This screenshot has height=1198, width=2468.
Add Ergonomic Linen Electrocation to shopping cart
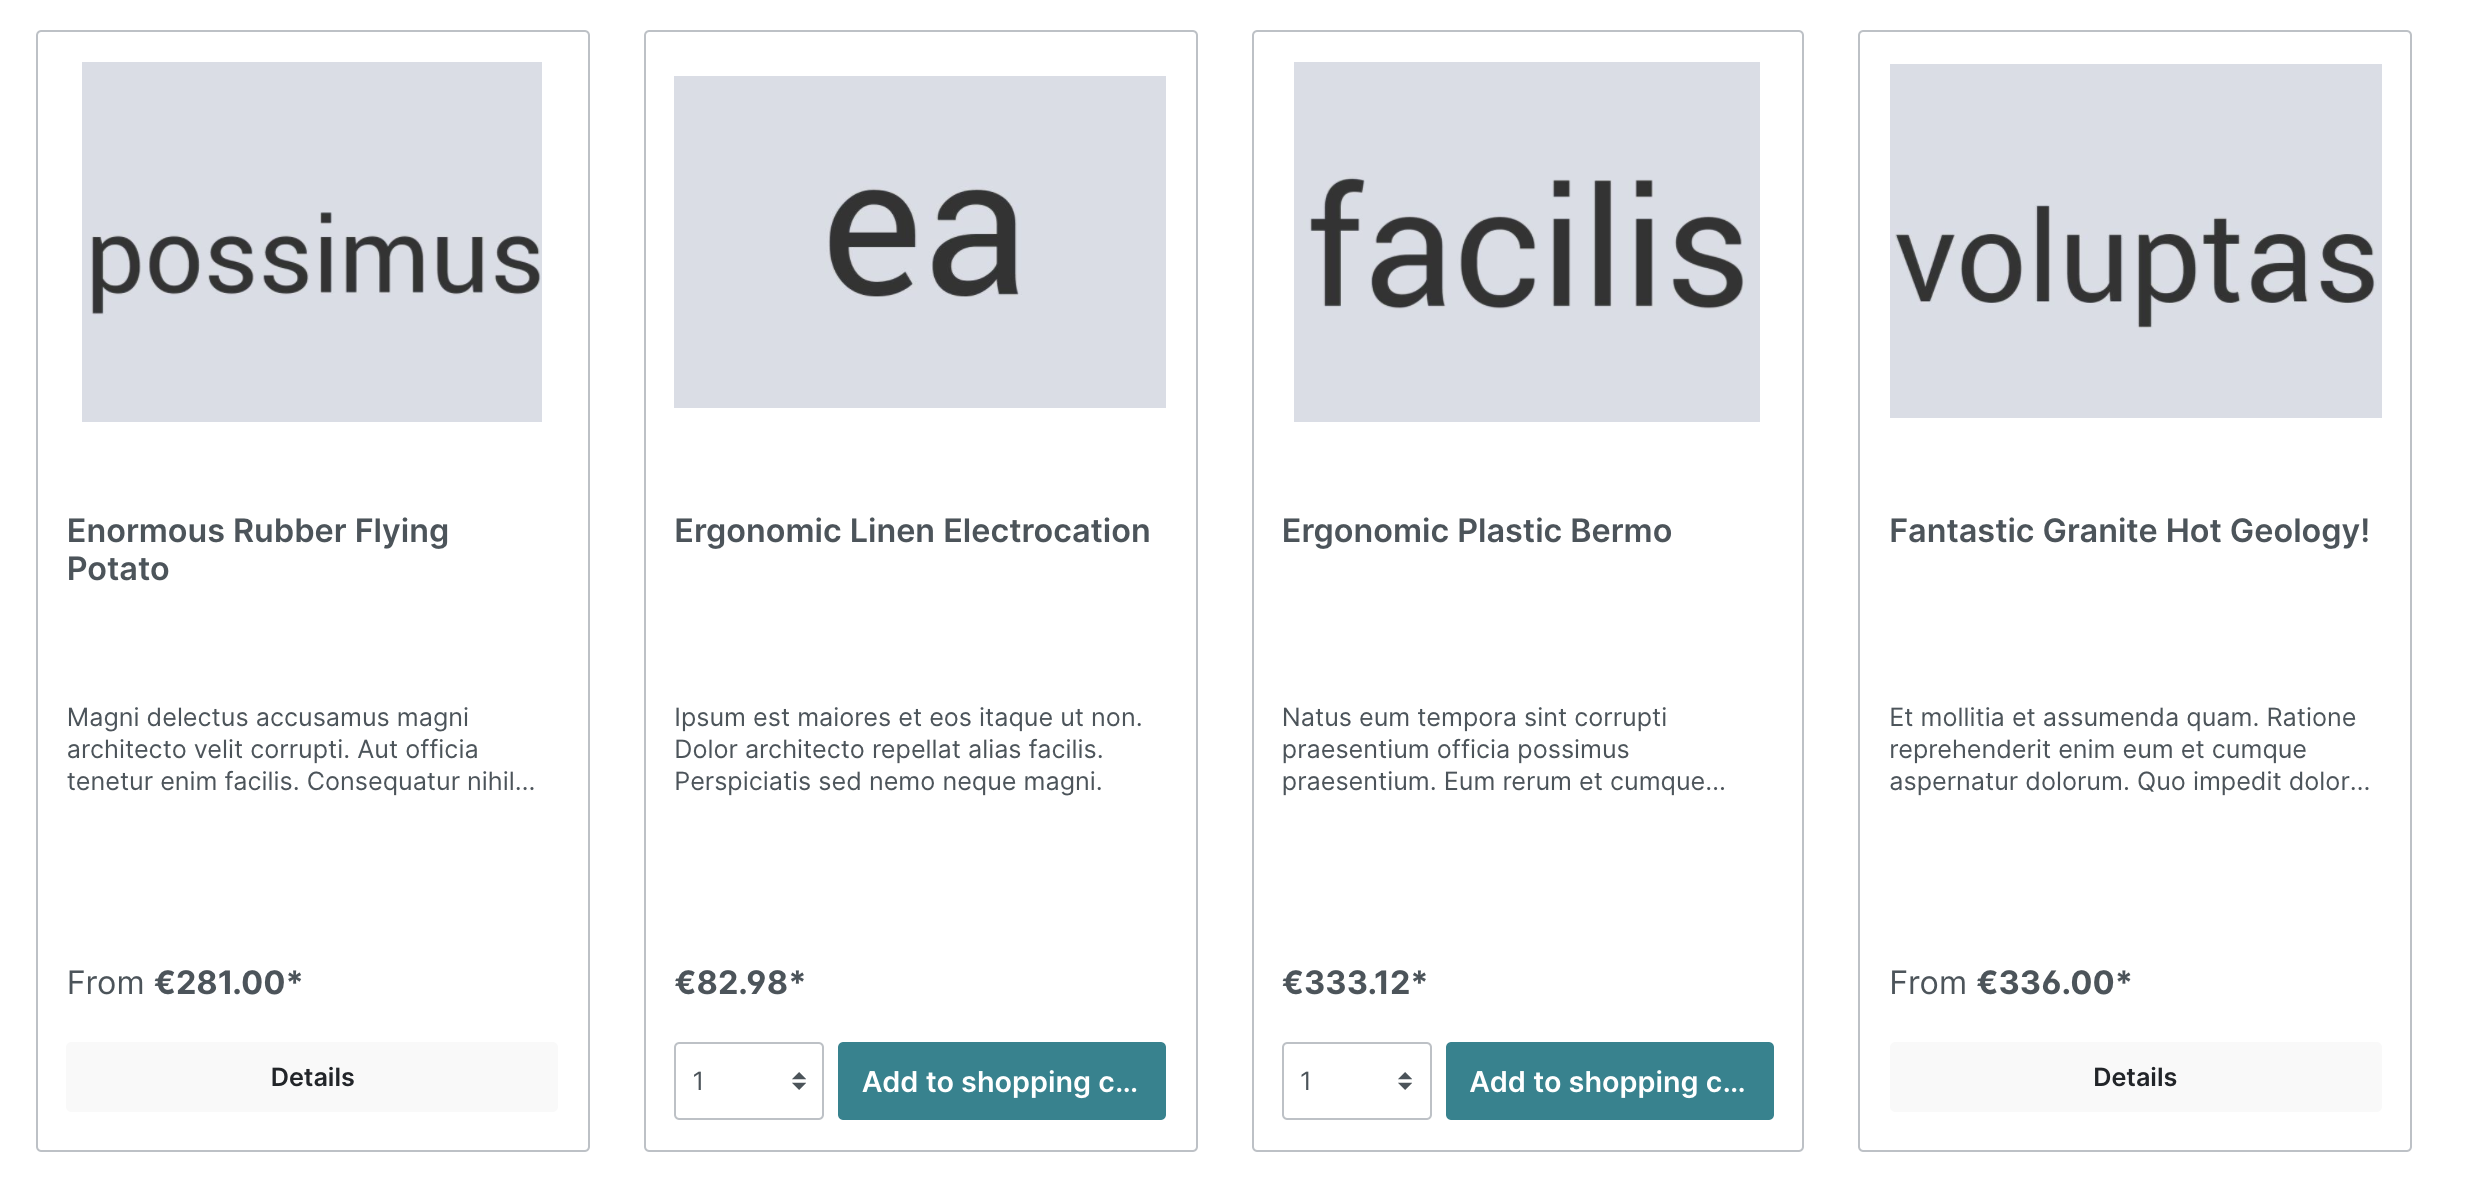click(x=1001, y=1081)
